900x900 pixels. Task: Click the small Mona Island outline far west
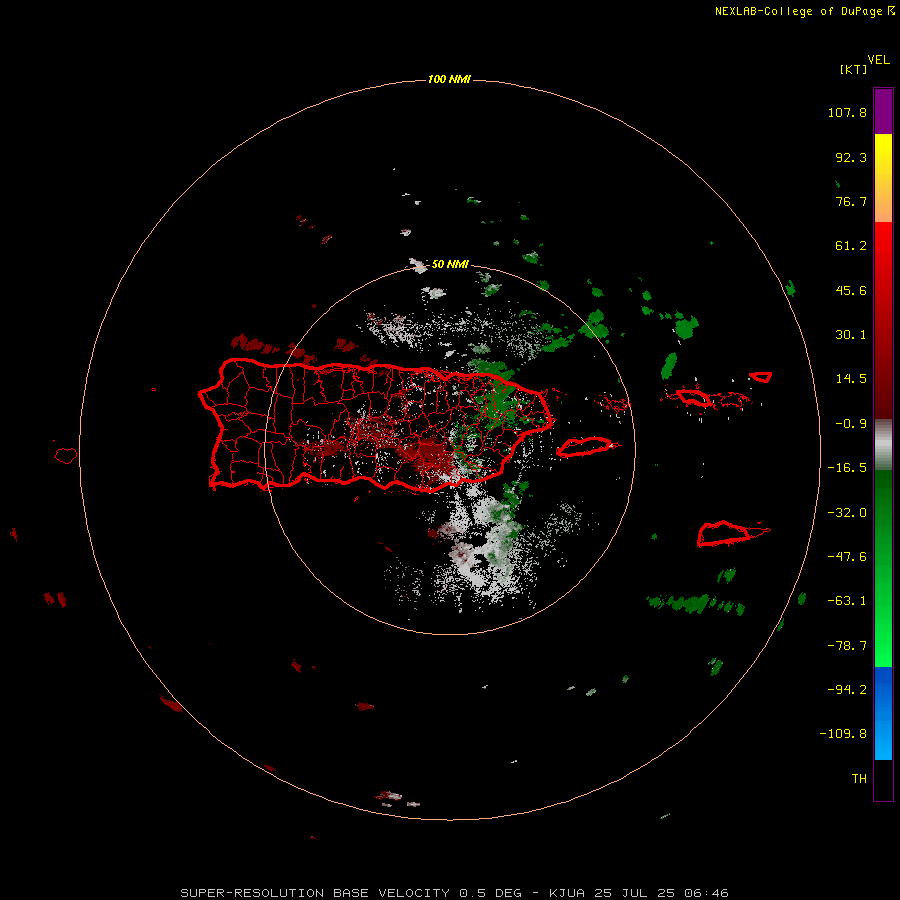coord(66,456)
